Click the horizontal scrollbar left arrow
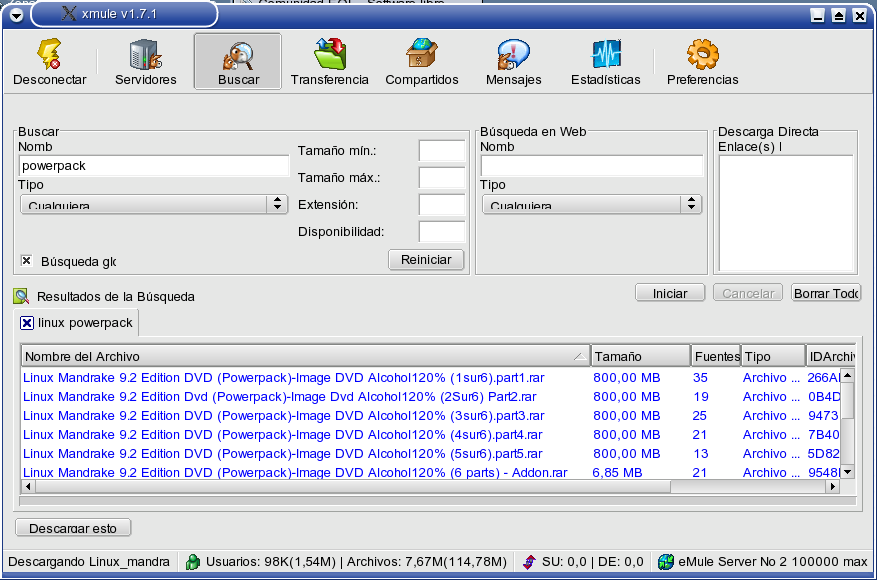Viewport: 877px width, 580px height. 28,487
